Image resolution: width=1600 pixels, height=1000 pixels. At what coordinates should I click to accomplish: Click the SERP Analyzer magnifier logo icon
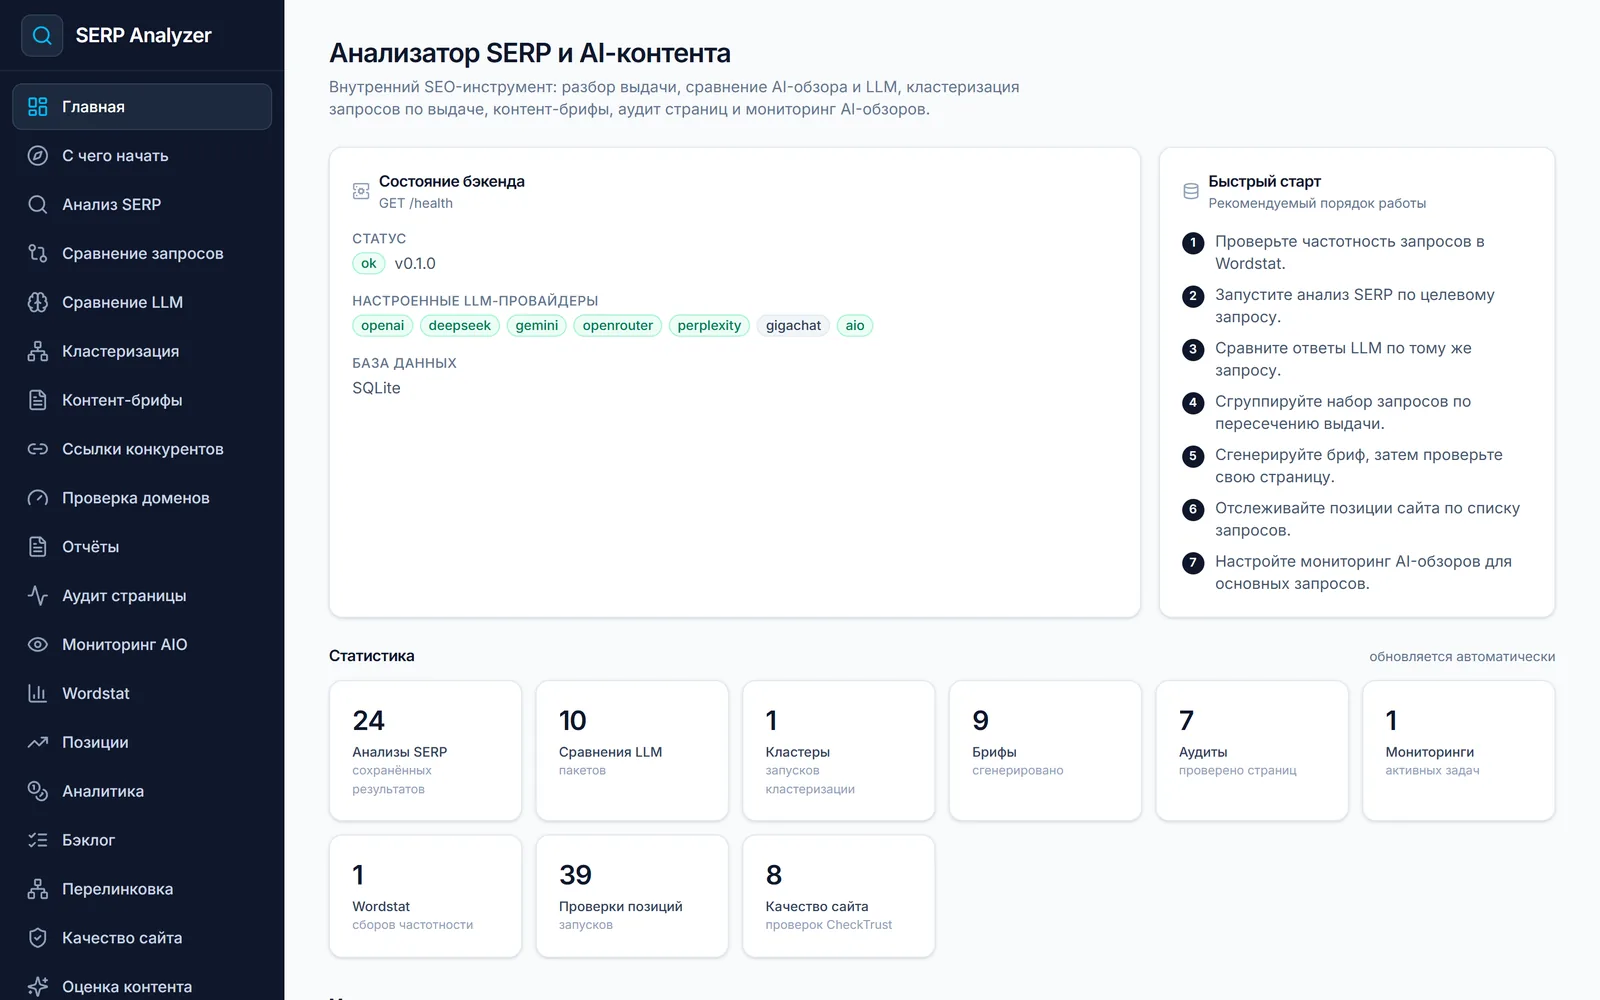point(42,35)
